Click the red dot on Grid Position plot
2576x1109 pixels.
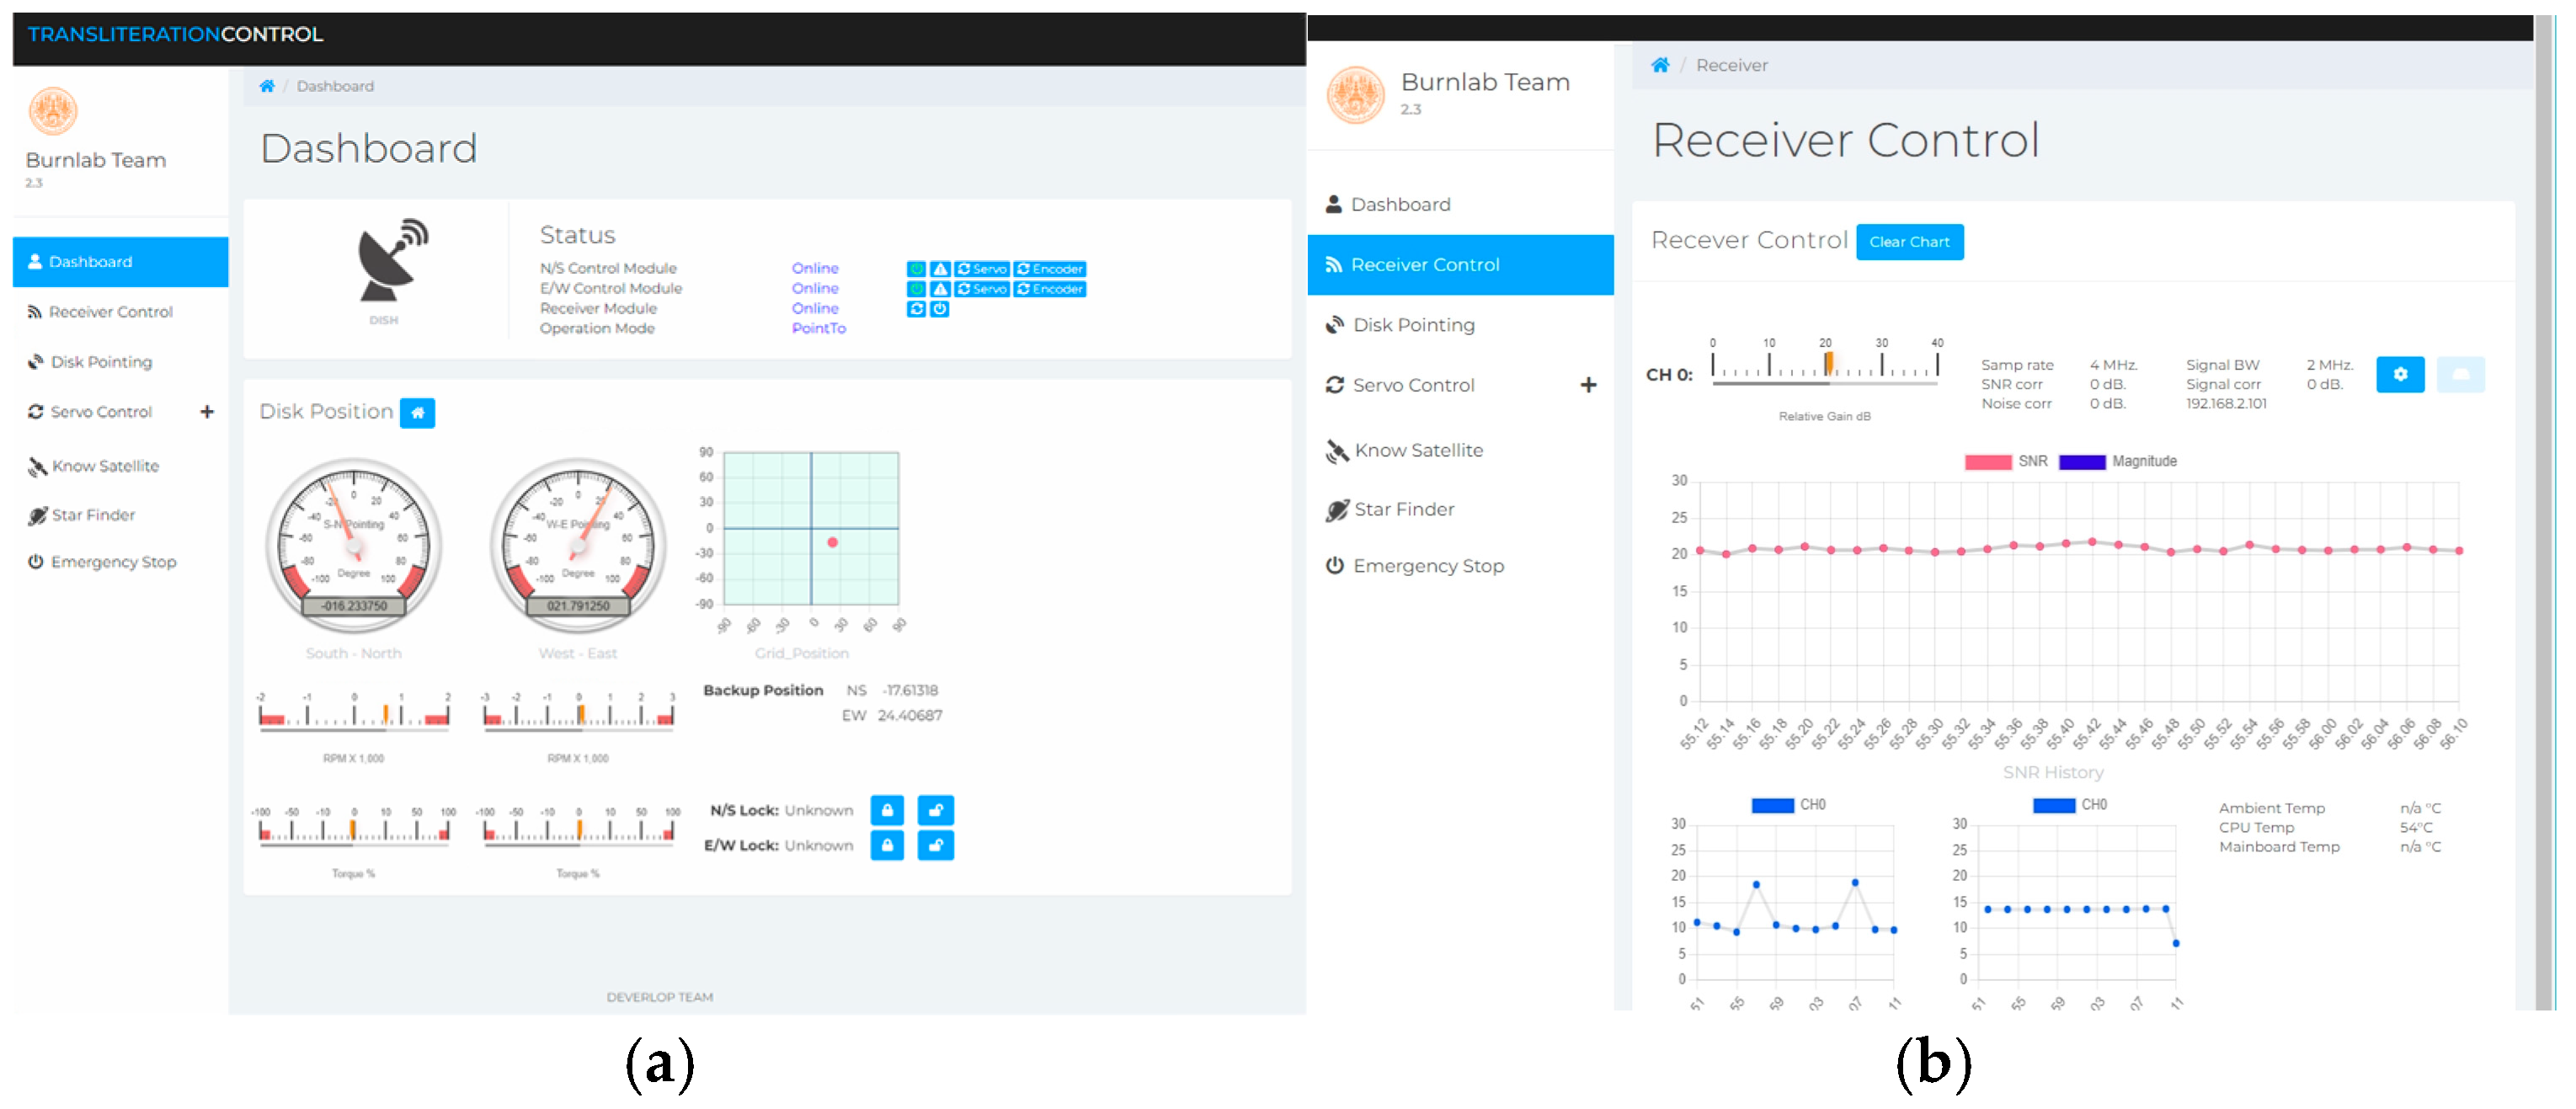(x=832, y=543)
